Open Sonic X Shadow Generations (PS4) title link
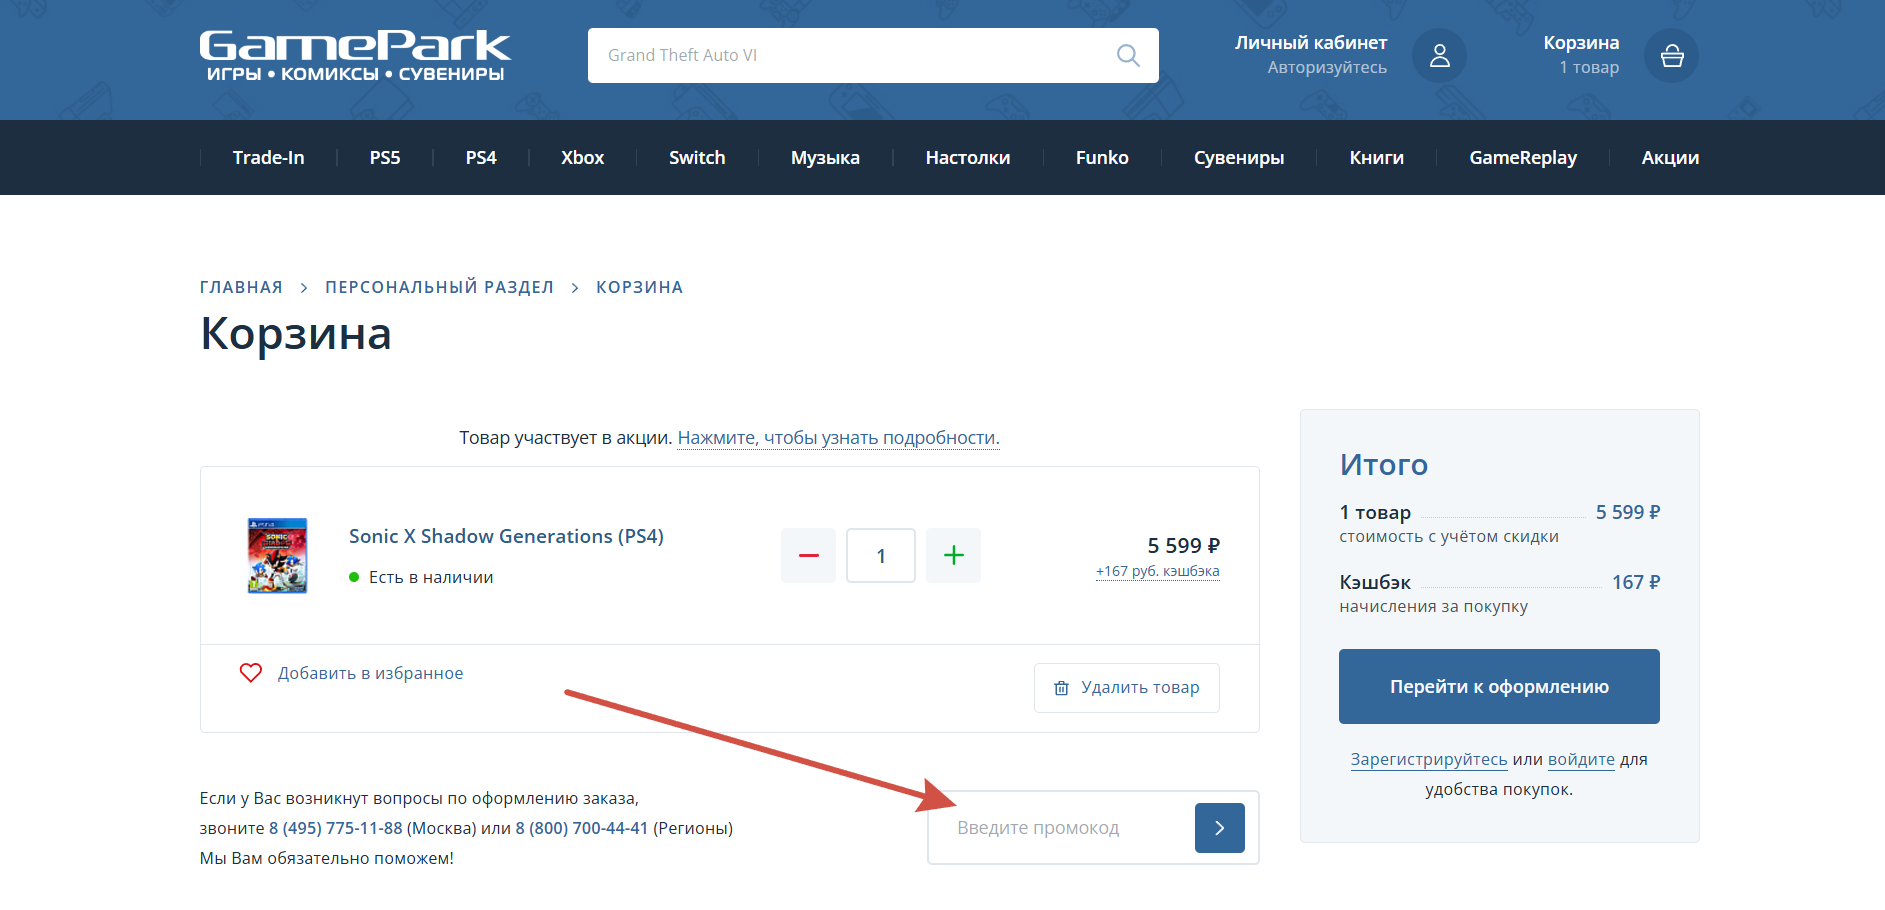Viewport: 1885px width, 910px height. tap(506, 536)
